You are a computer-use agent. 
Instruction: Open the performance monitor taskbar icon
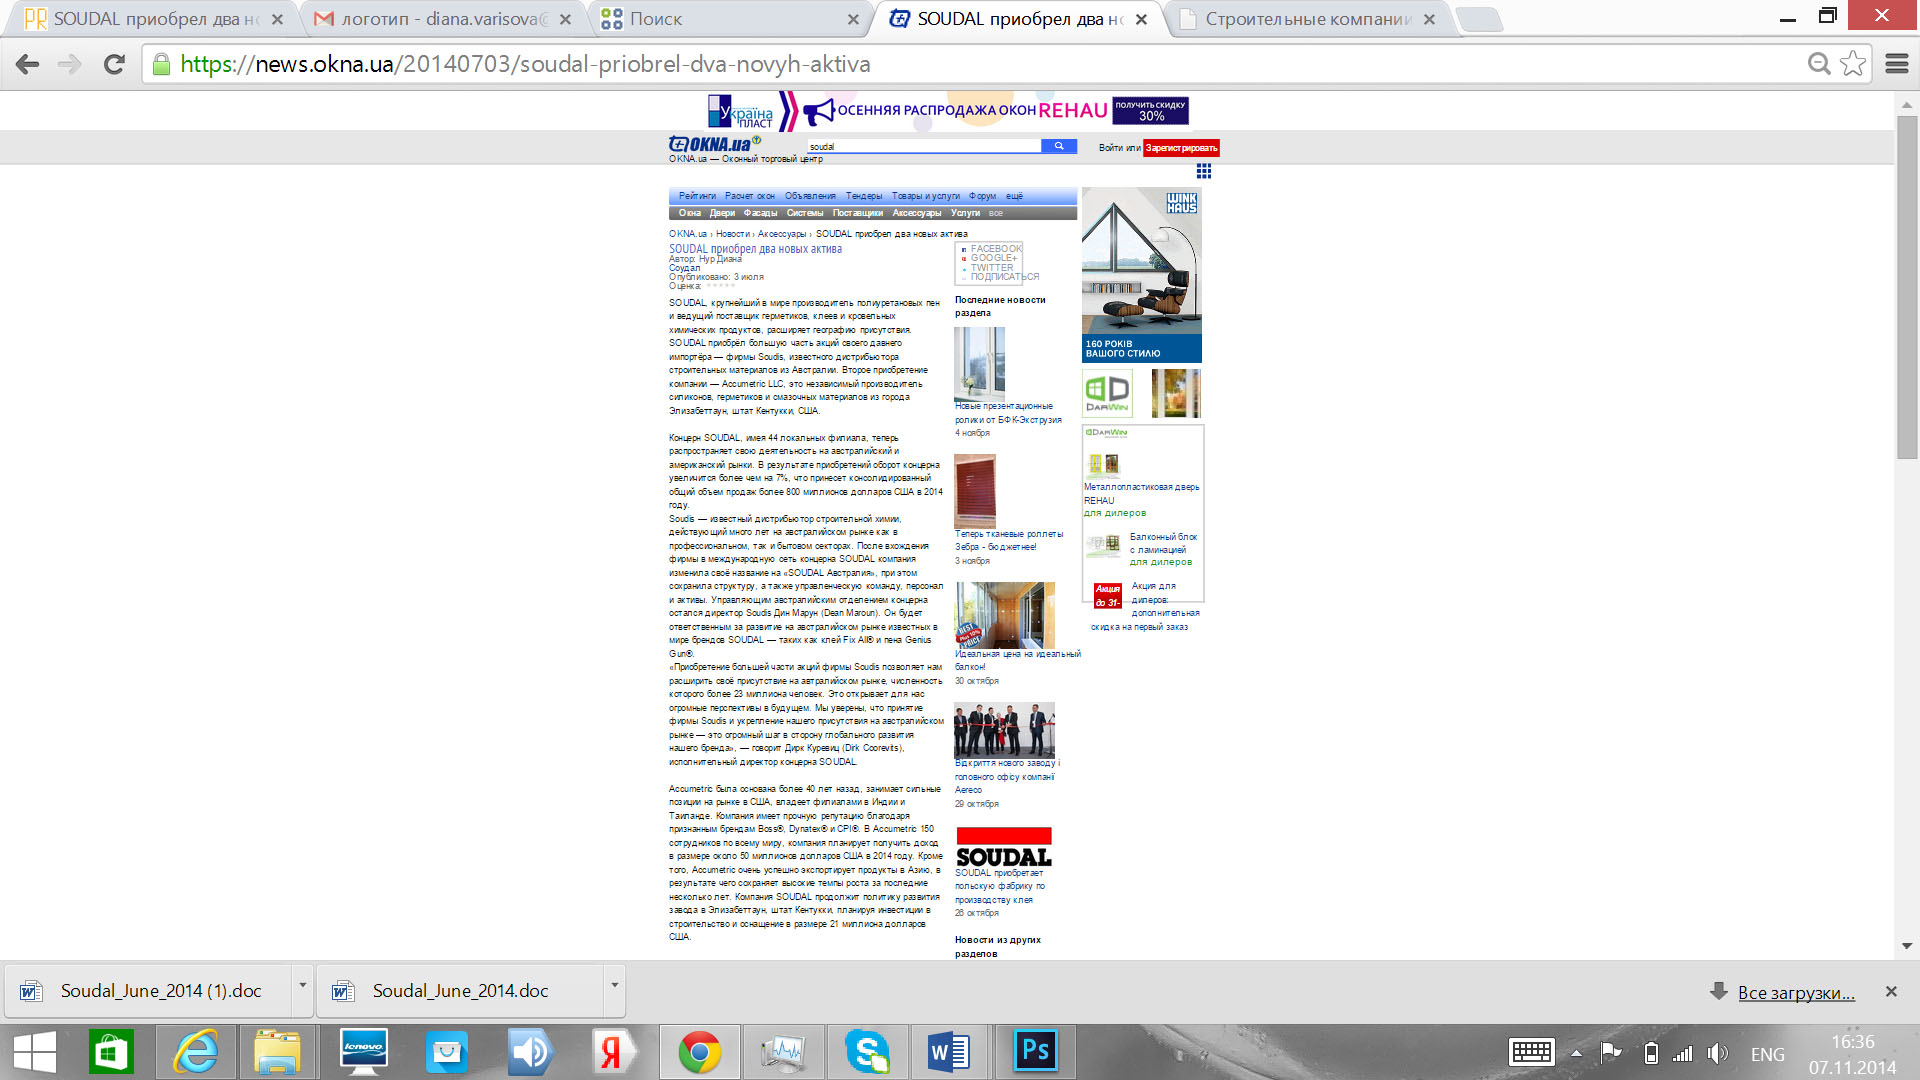coord(783,1052)
